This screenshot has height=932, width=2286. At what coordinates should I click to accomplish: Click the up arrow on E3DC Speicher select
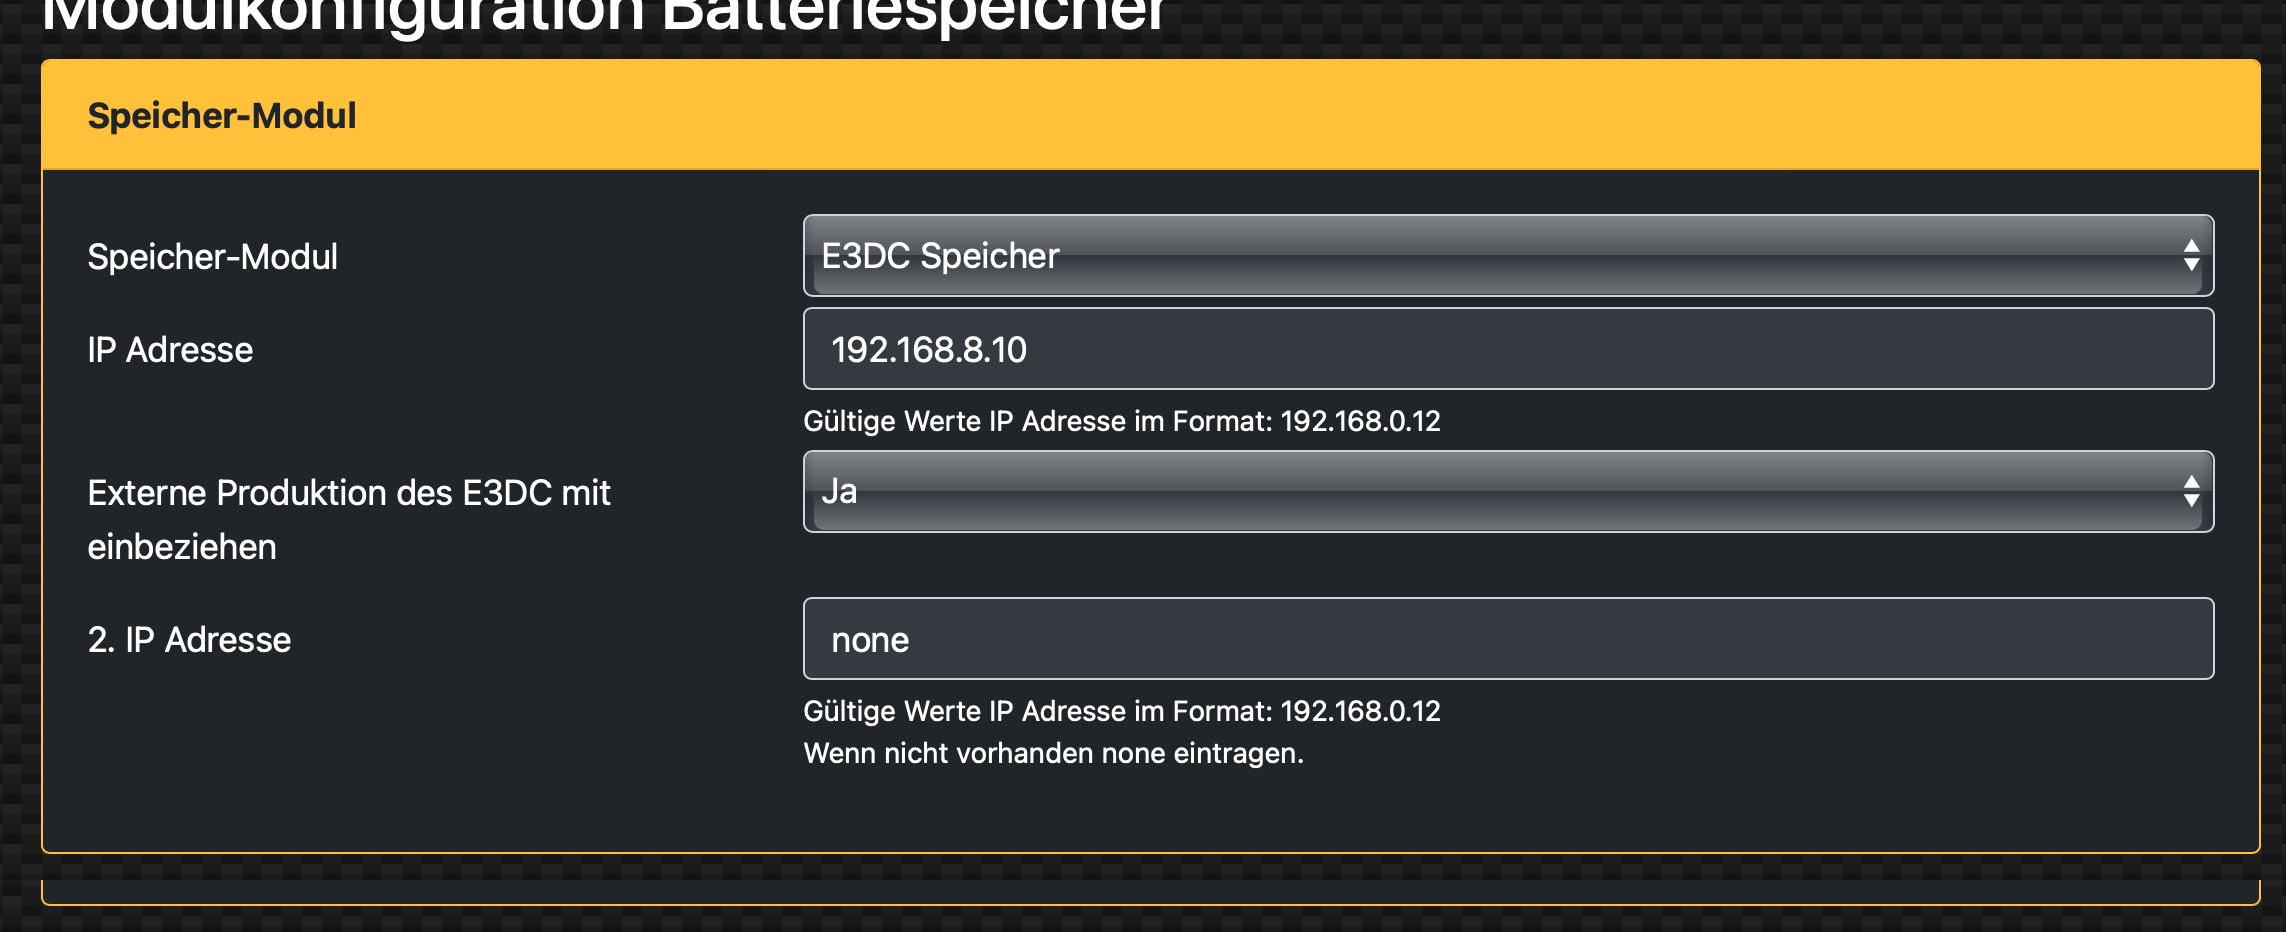pyautogui.click(x=2191, y=245)
